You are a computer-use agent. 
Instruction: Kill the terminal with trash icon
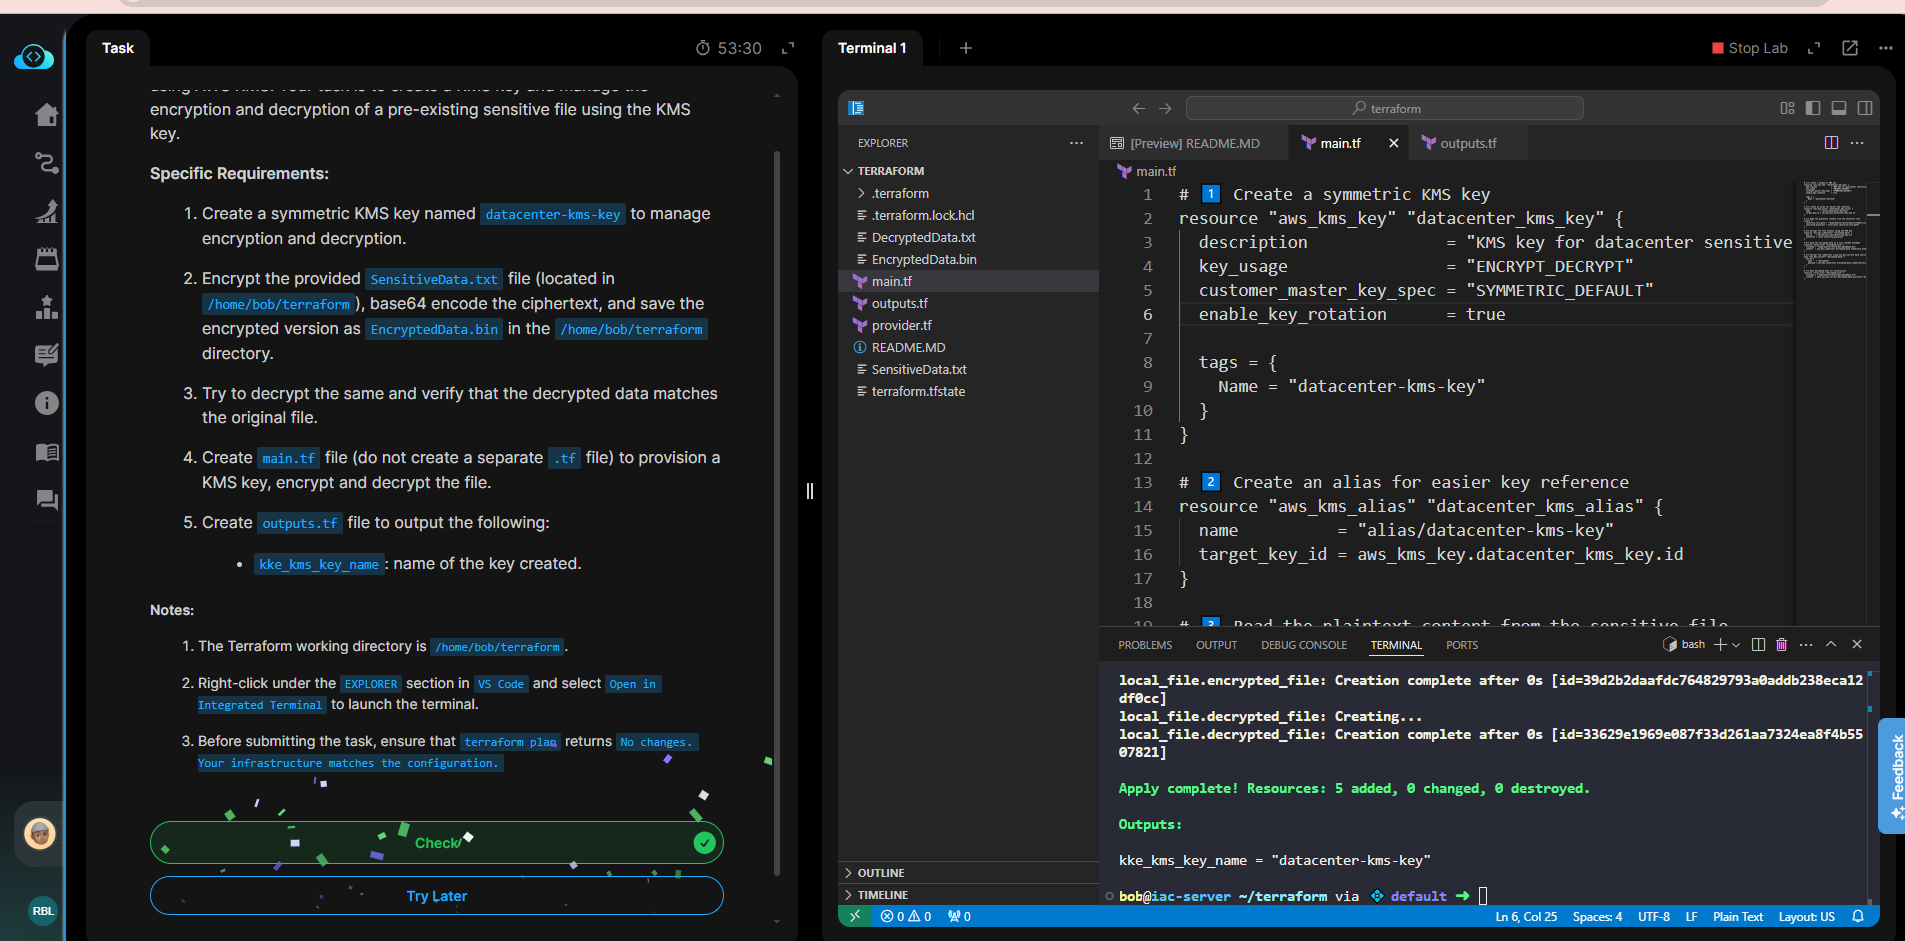point(1781,645)
